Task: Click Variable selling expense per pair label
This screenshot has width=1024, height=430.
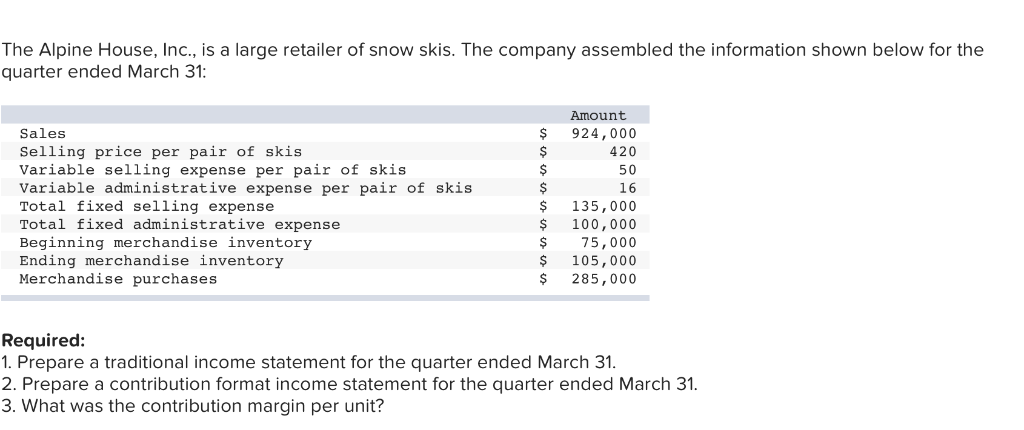Action: coord(212,170)
